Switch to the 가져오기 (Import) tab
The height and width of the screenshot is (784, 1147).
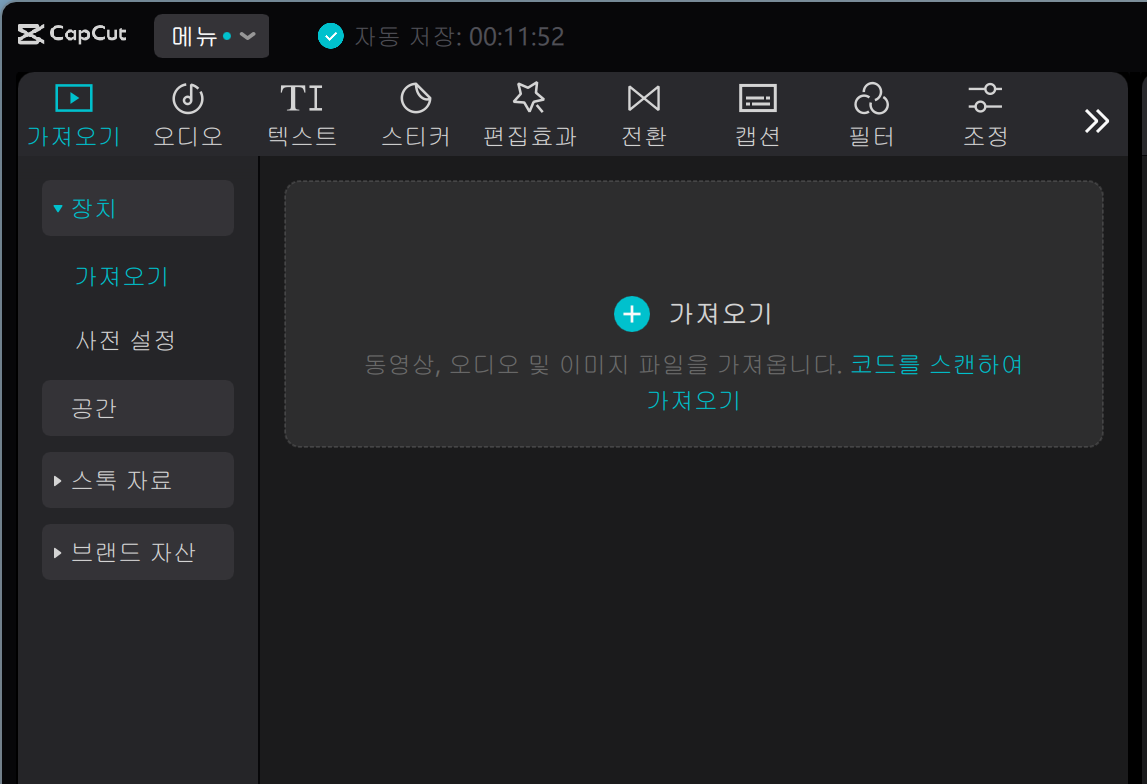coord(73,113)
